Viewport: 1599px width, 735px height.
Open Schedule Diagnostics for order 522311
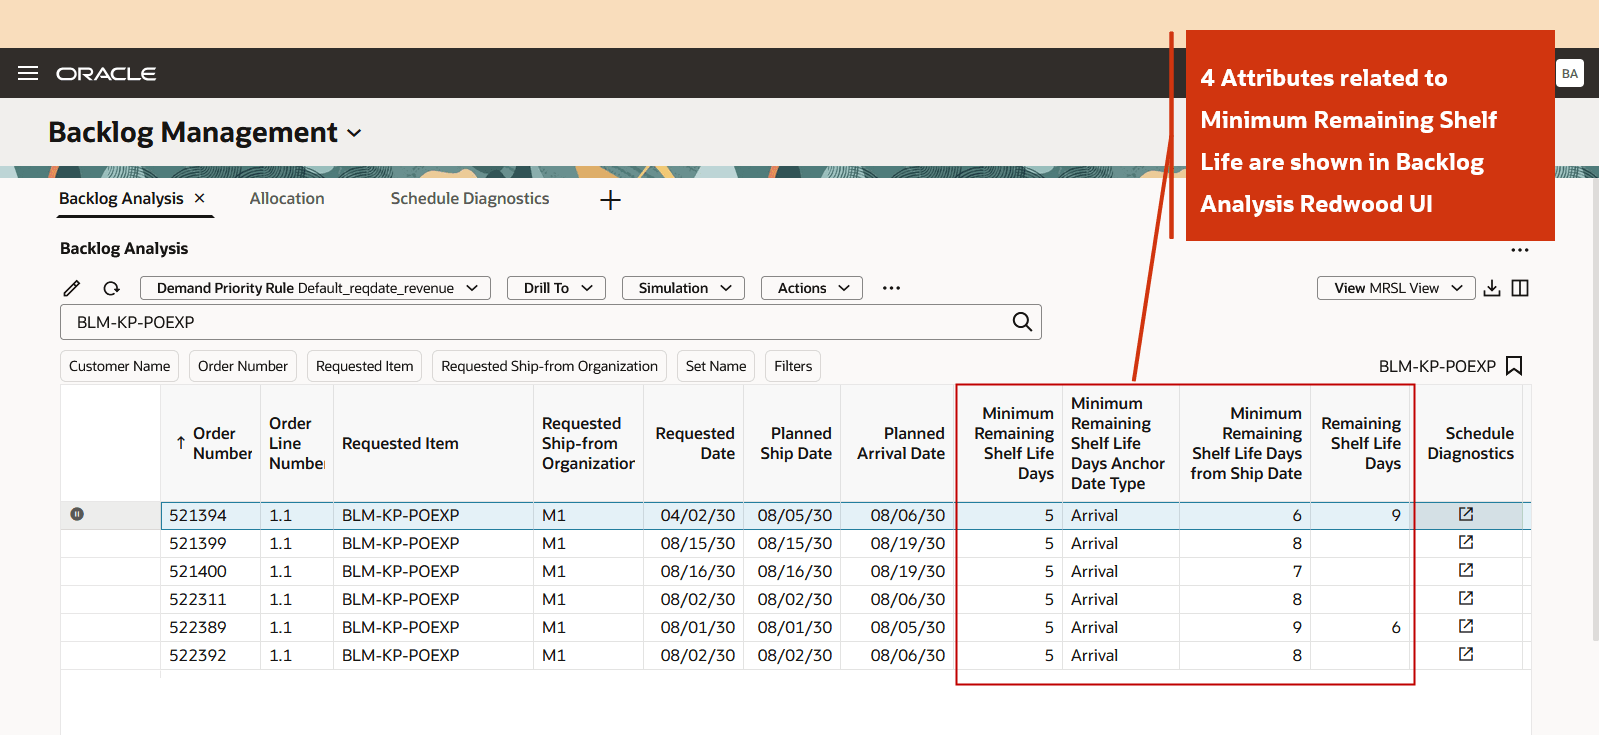point(1466,598)
